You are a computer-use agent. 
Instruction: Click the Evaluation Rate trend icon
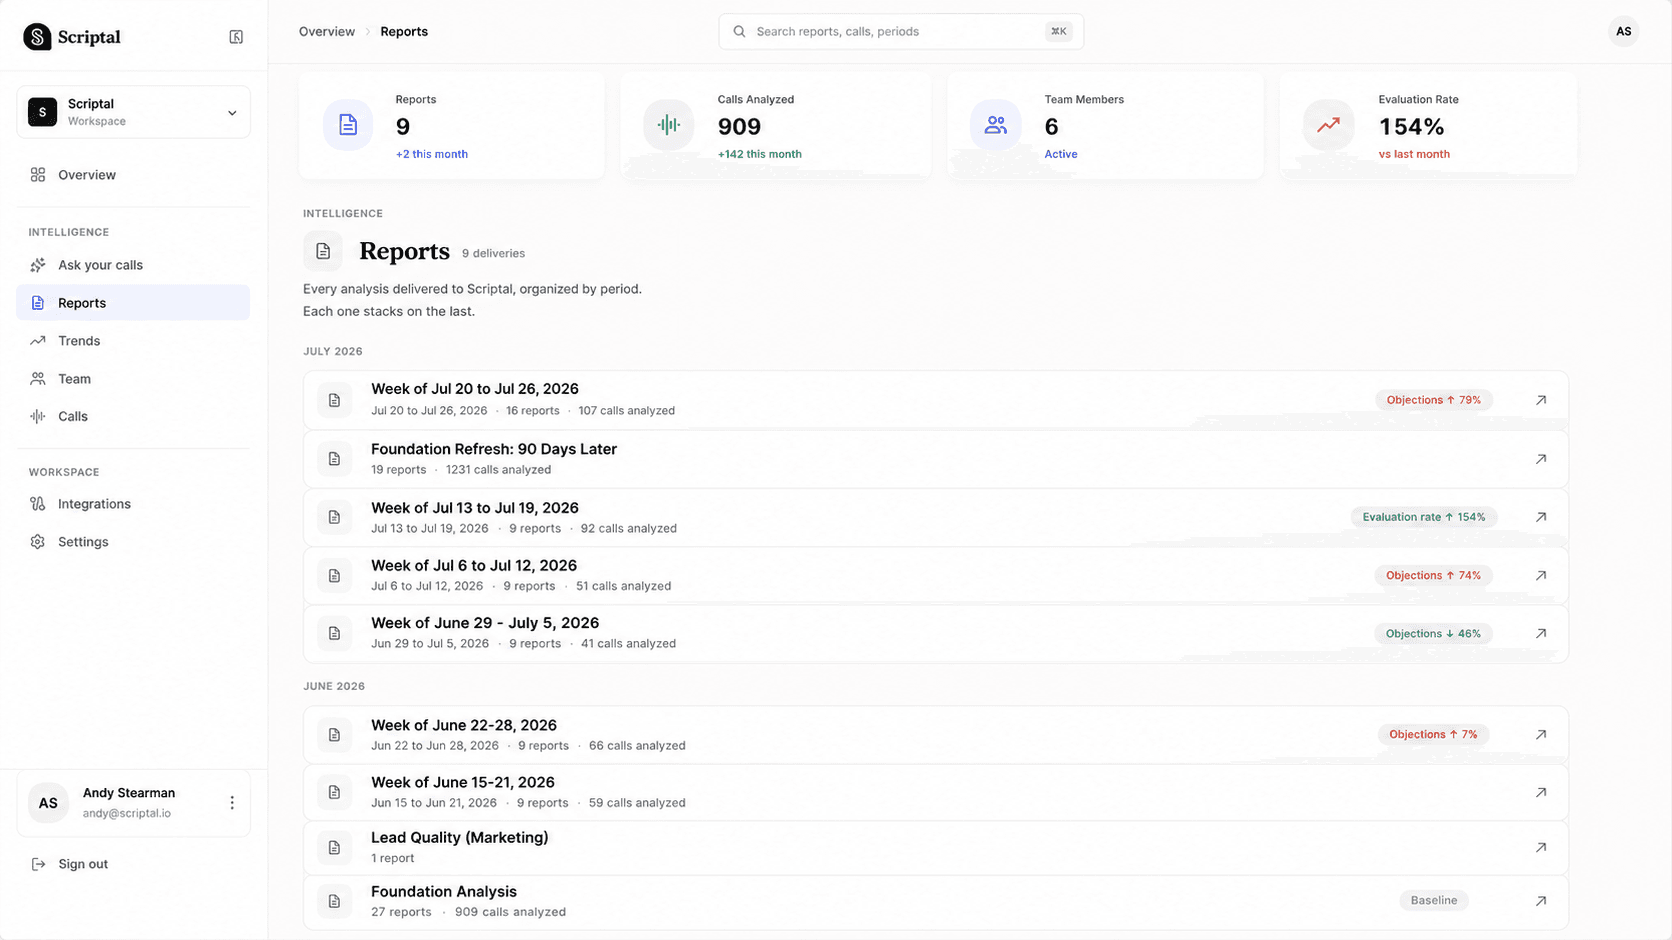coord(1329,125)
